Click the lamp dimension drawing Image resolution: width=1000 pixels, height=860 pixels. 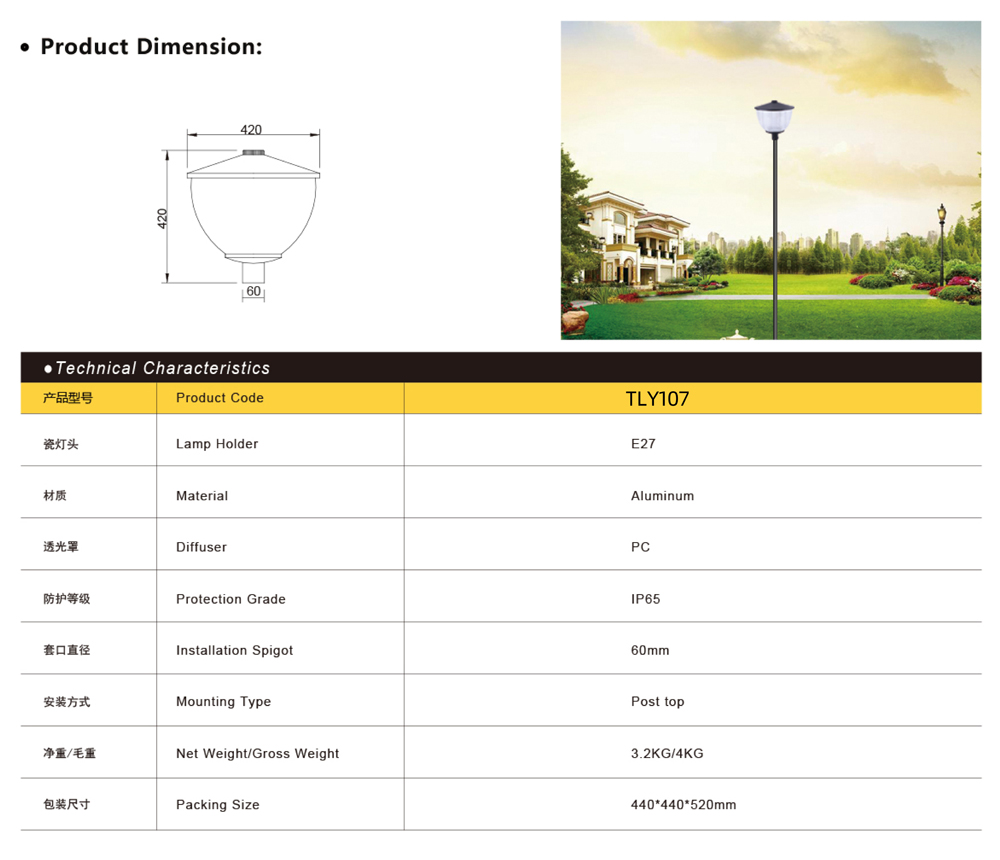240,212
